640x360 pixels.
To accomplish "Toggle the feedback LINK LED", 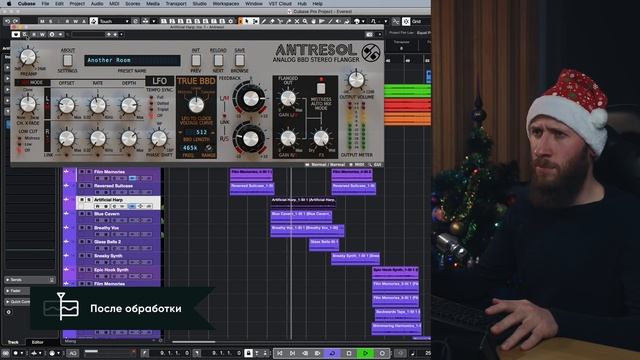I will 224,116.
